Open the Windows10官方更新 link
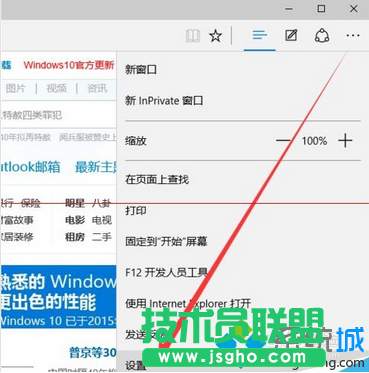Viewport: 369px width, 373px height. point(69,65)
